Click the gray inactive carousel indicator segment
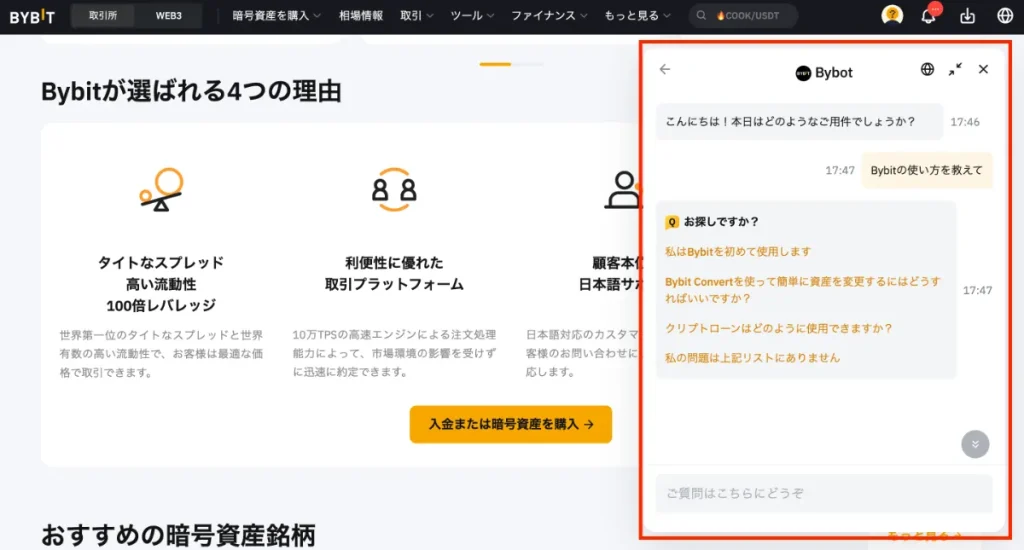Viewport: 1024px width, 550px height. pos(527,64)
